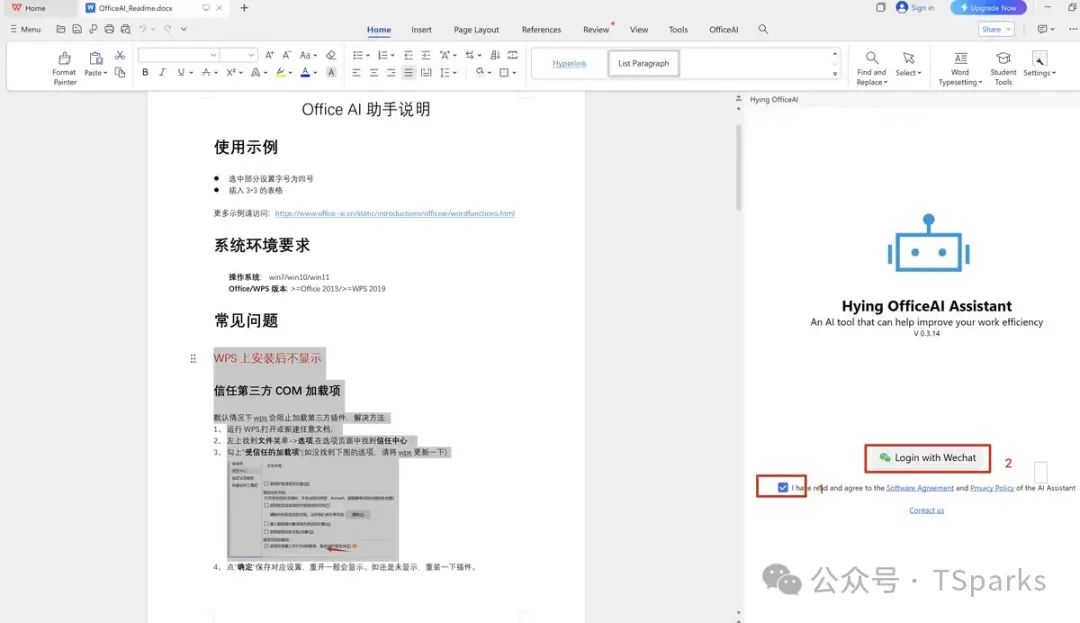Click the clear formatting eraser icon
The image size is (1080, 623).
331,55
